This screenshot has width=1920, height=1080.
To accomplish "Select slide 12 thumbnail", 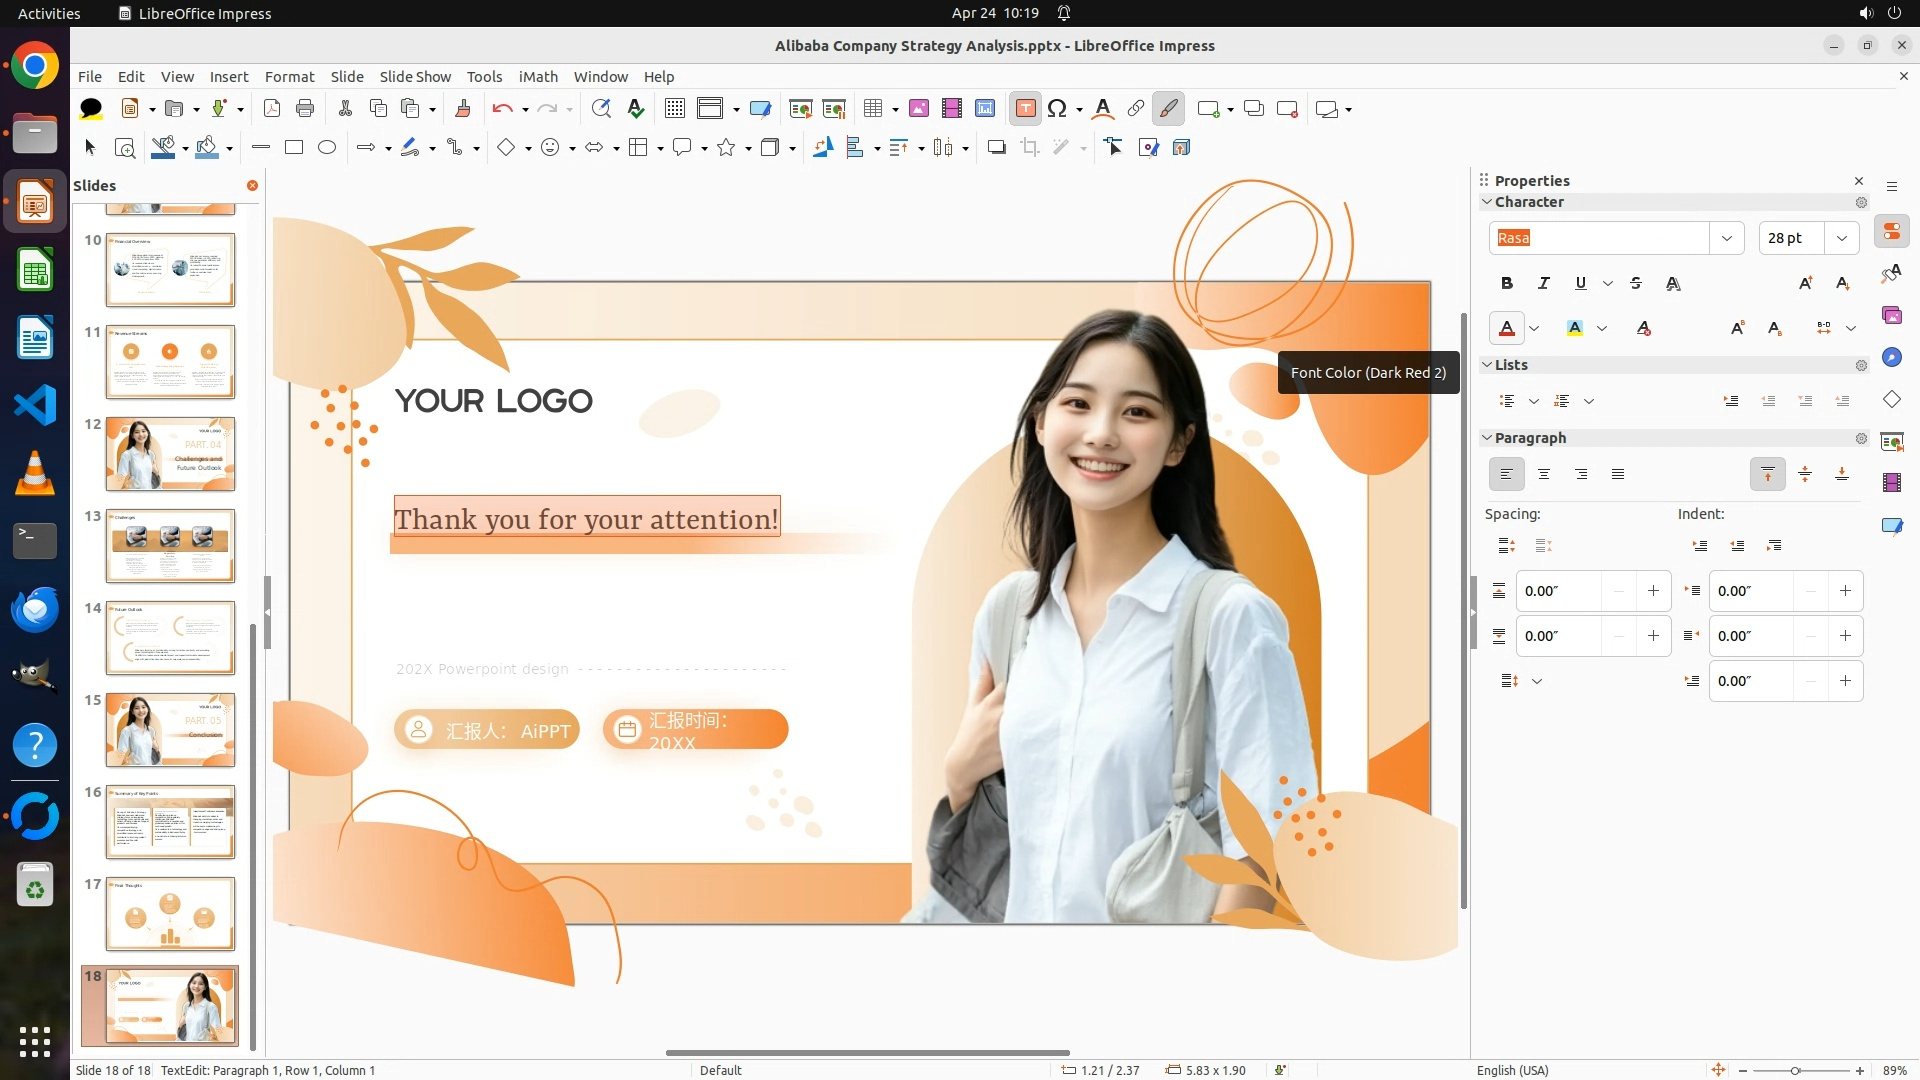I will click(170, 454).
